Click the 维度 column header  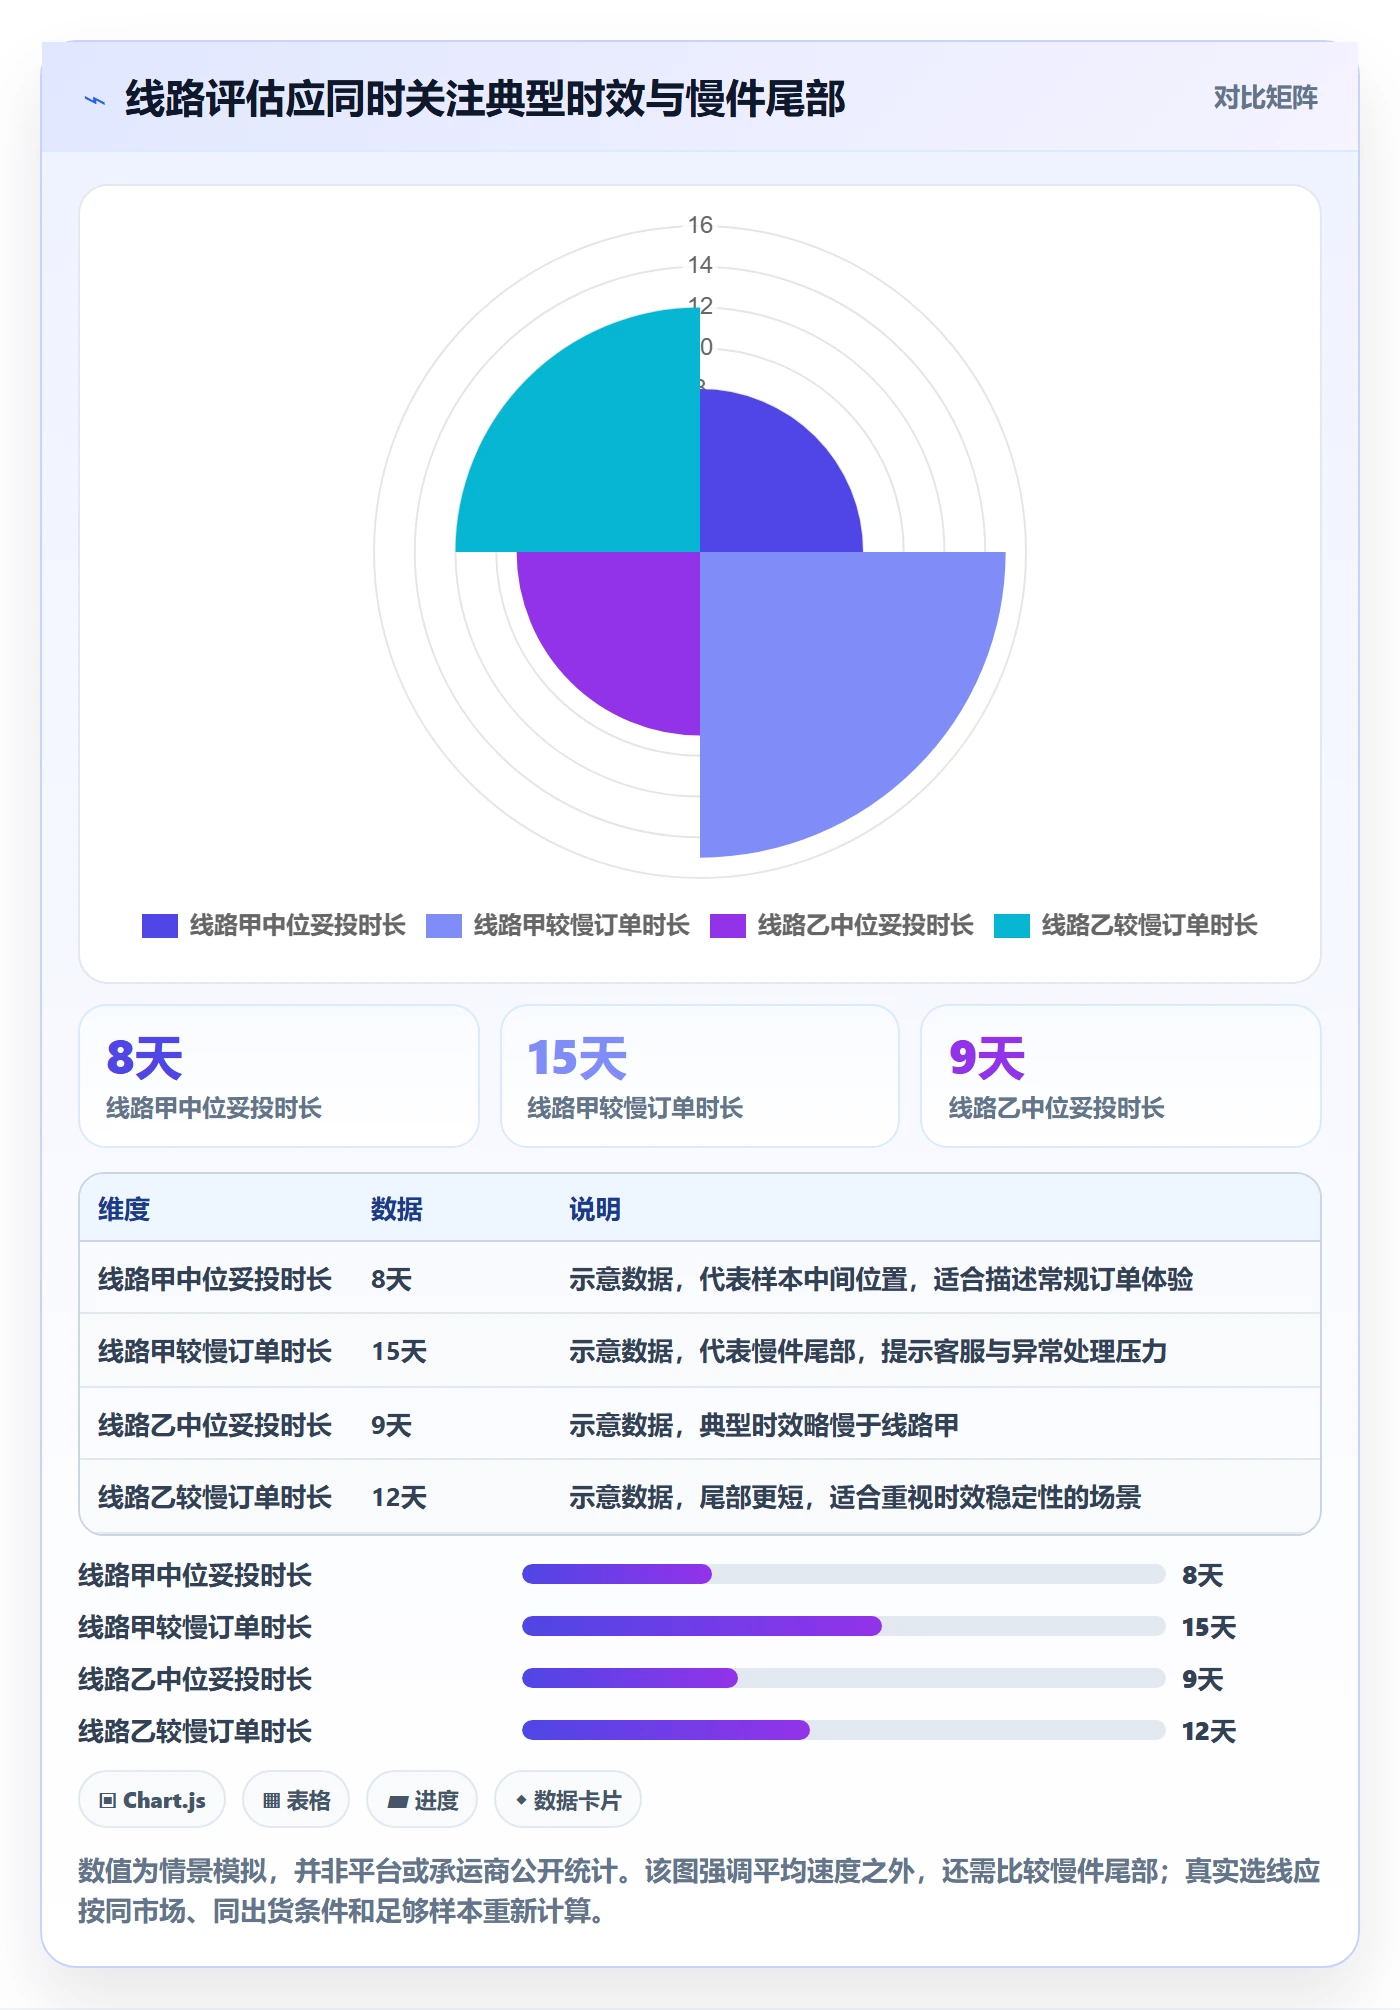[124, 1209]
